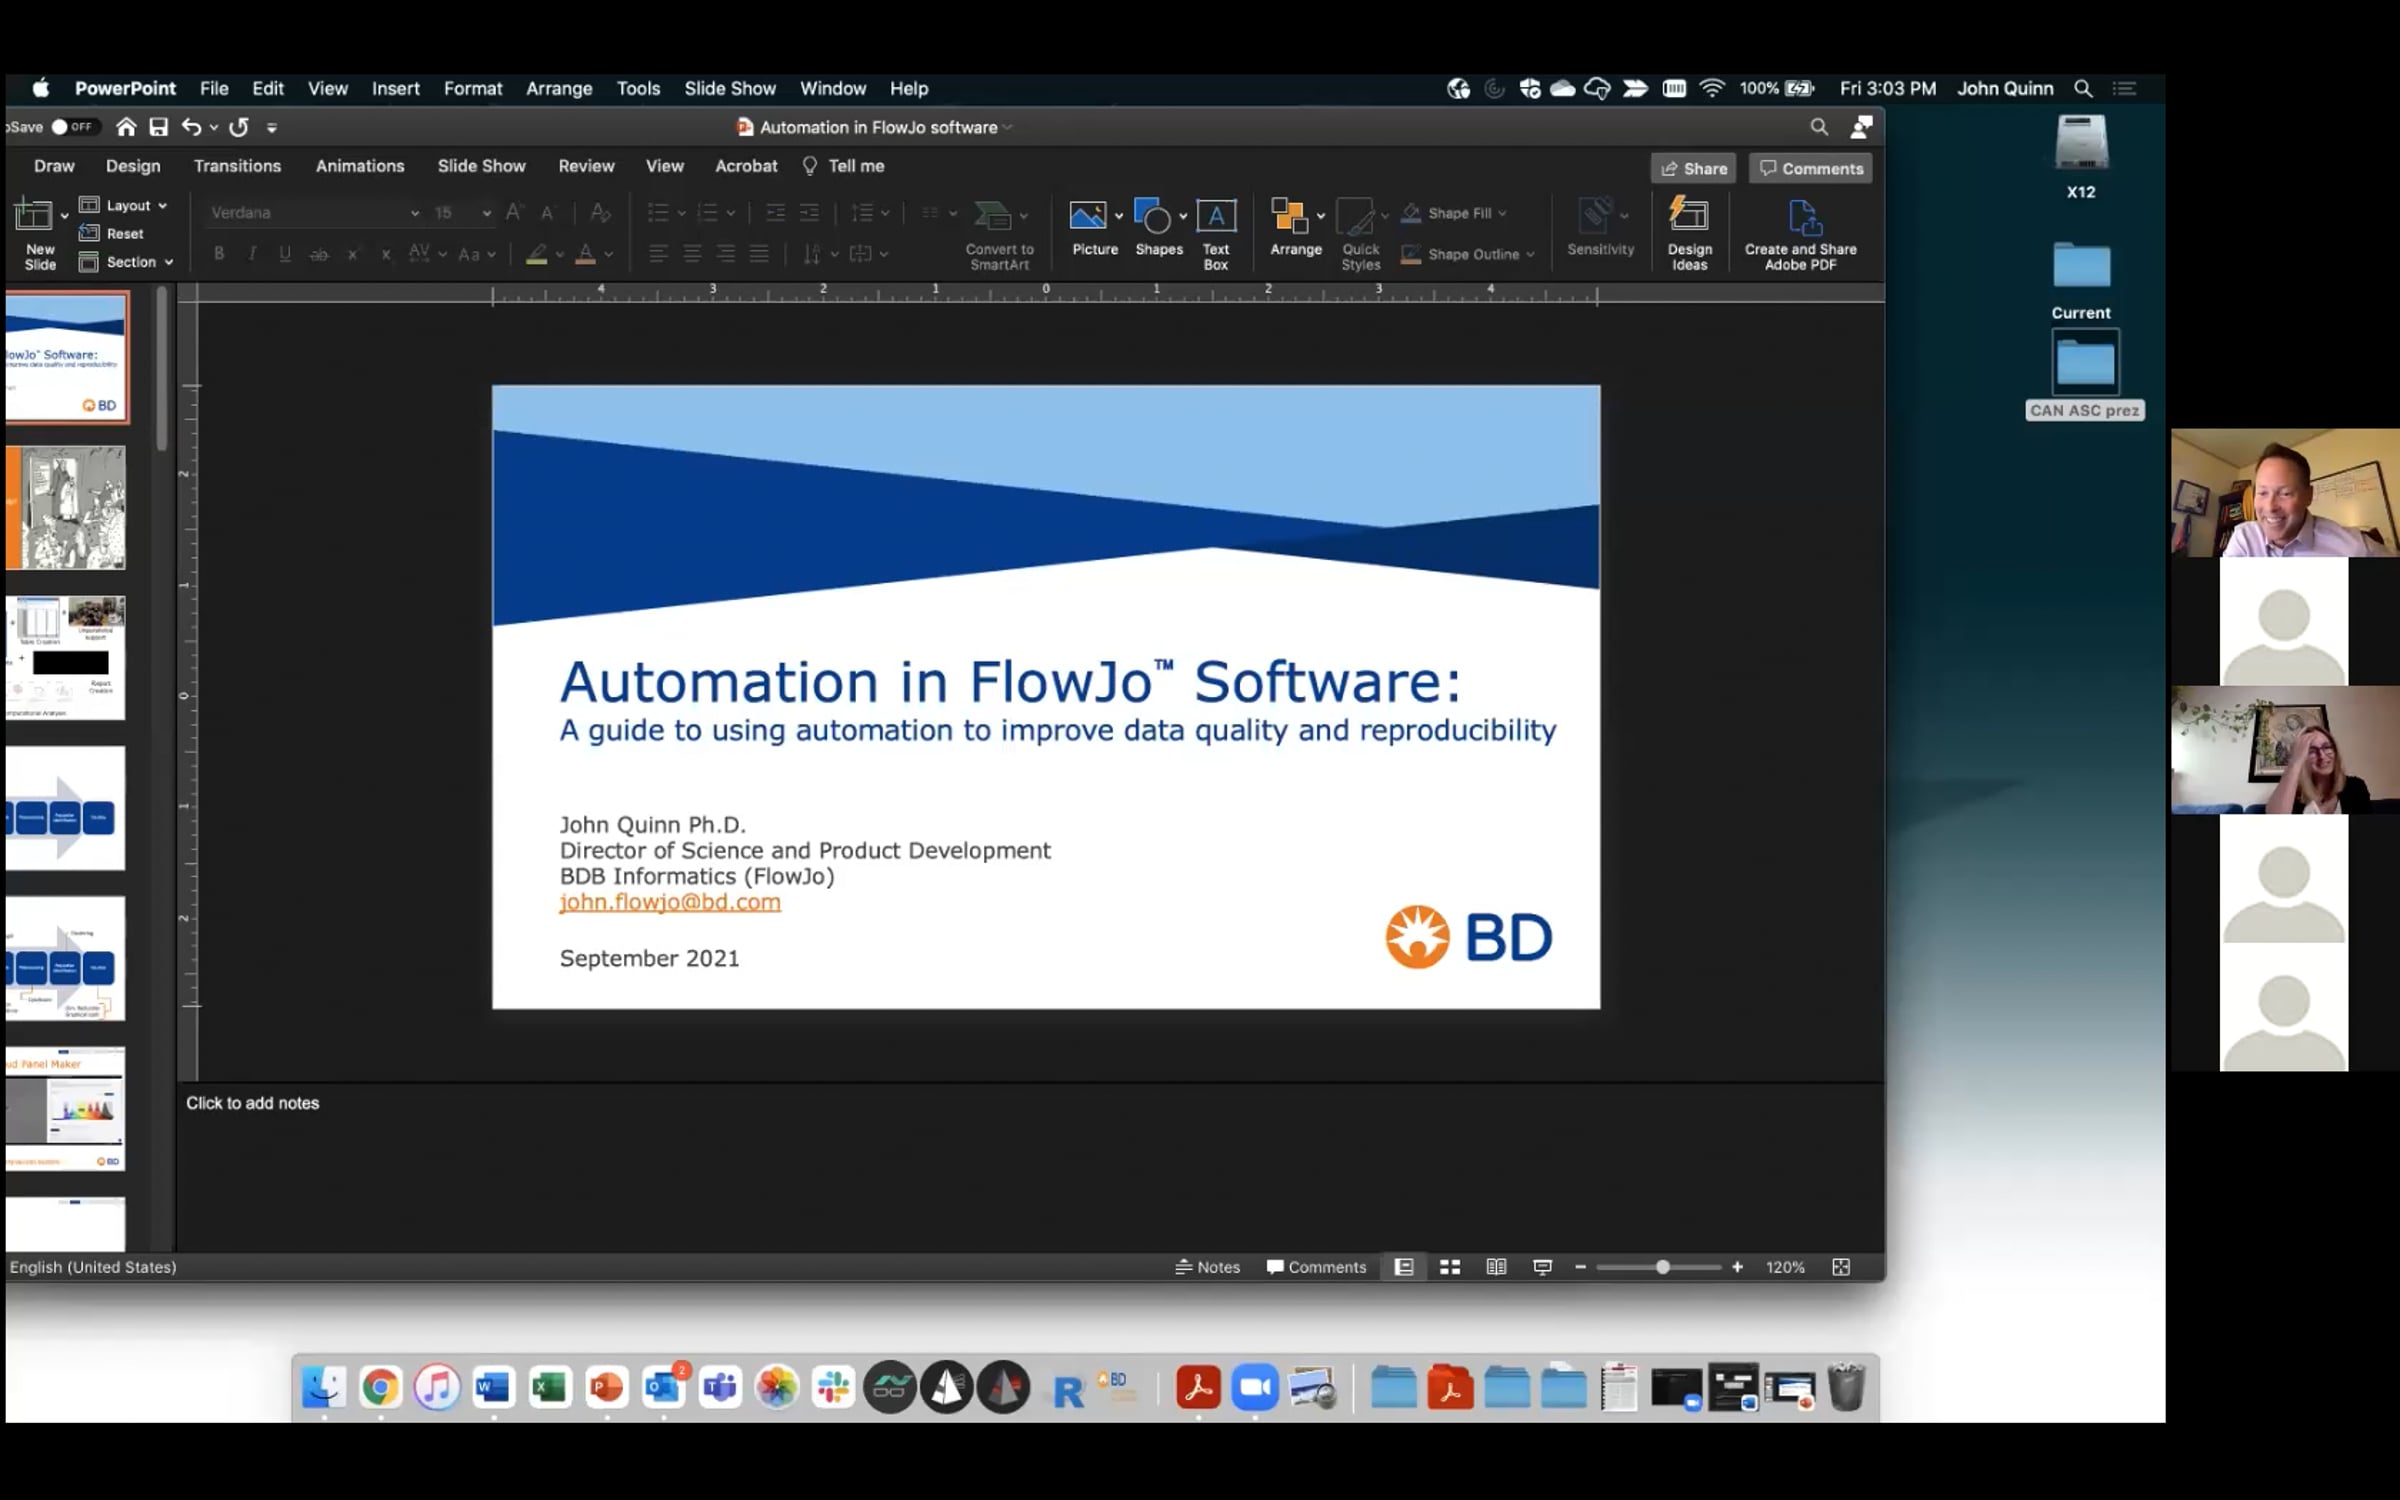Click the Reset button

(112, 233)
